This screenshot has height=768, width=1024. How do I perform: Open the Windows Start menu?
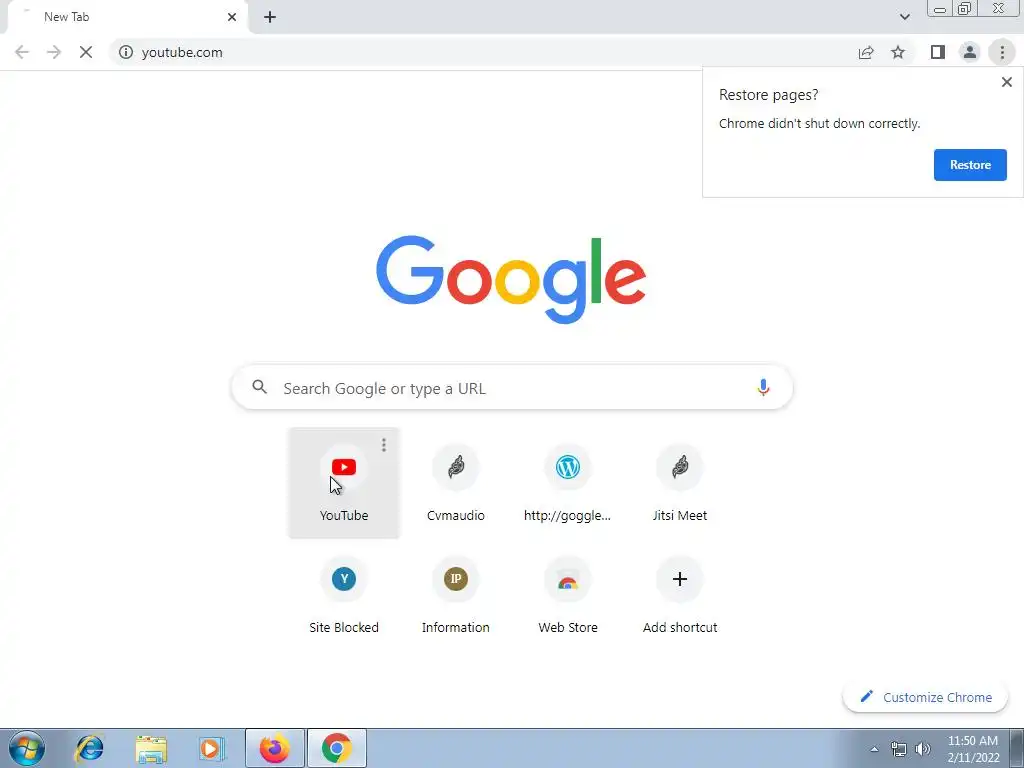pyautogui.click(x=27, y=748)
